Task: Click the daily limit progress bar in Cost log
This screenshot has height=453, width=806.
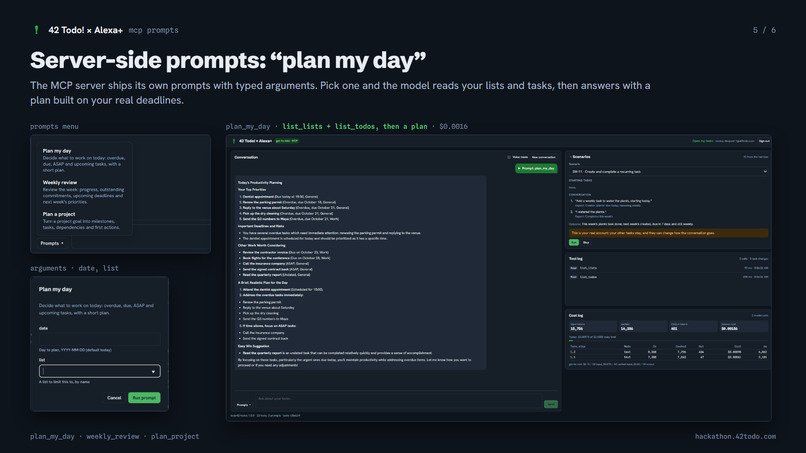Action: [668, 340]
